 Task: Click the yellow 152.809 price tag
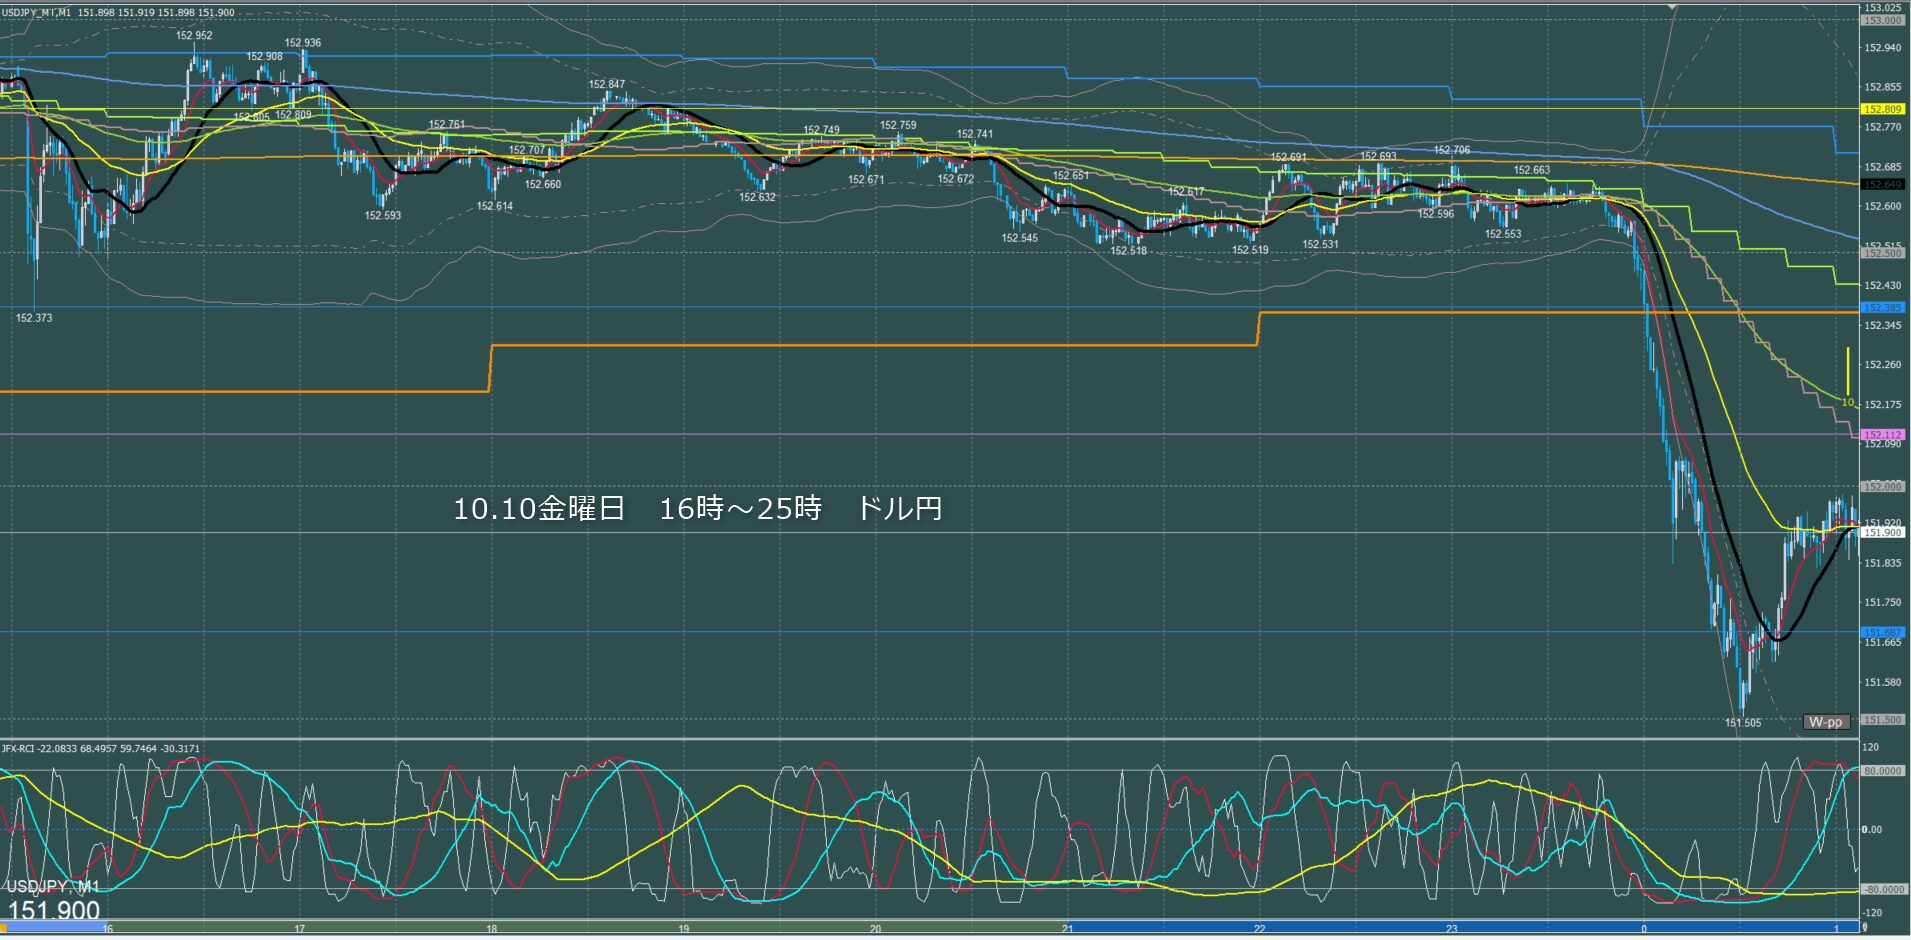(x=1881, y=109)
